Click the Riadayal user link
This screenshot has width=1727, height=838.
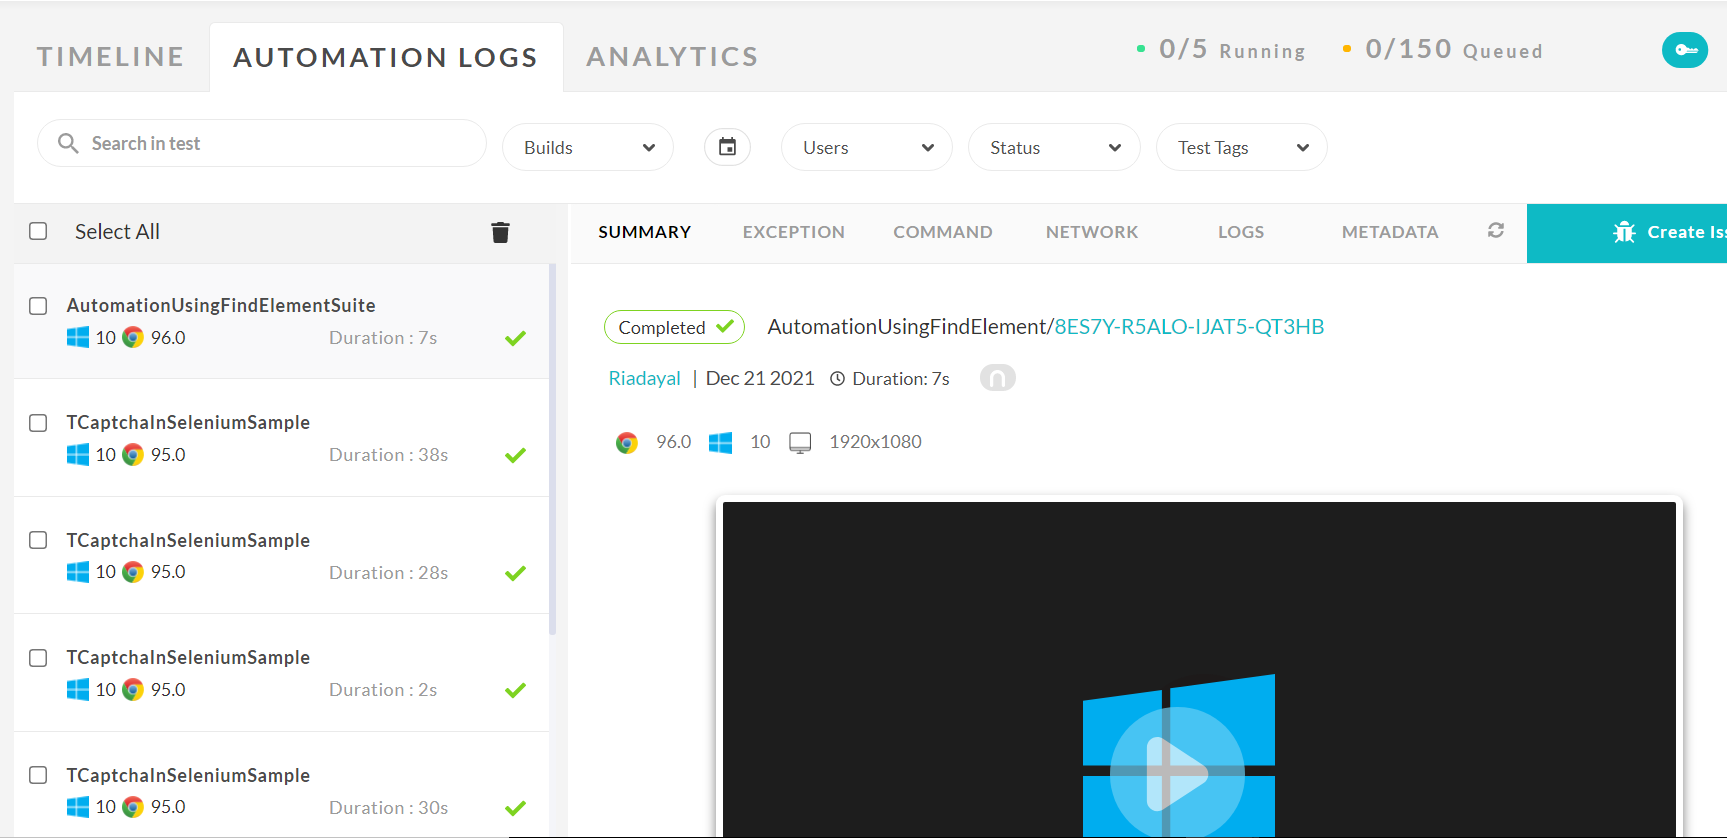pyautogui.click(x=645, y=379)
